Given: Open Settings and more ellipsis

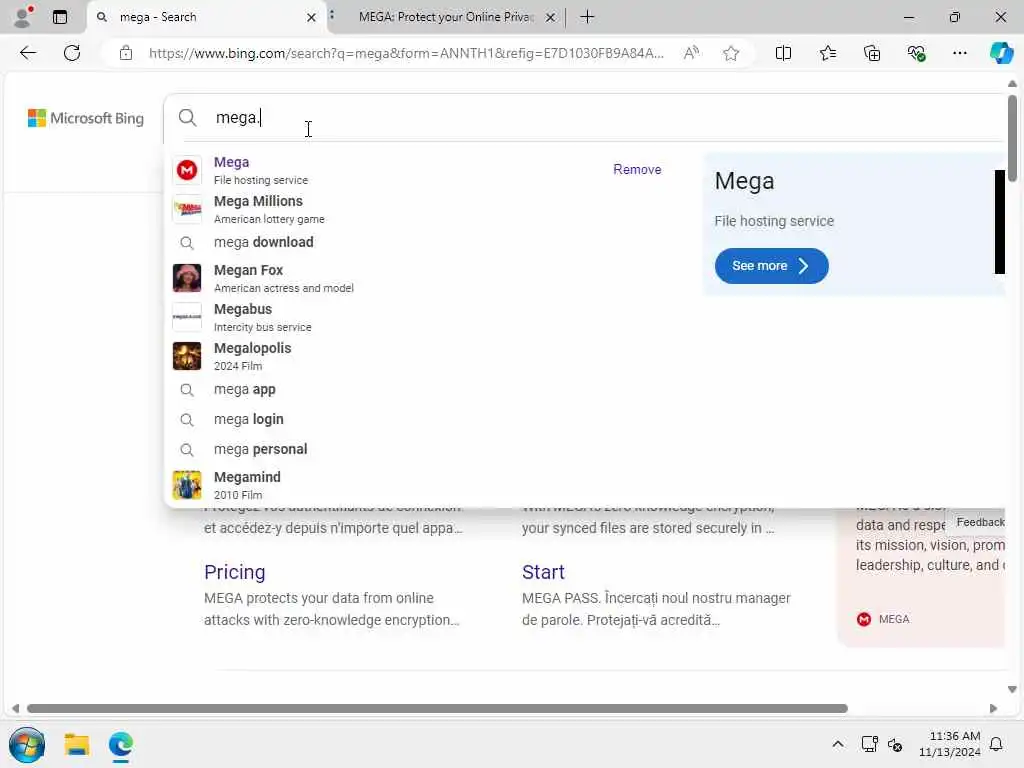Looking at the screenshot, I should point(959,53).
